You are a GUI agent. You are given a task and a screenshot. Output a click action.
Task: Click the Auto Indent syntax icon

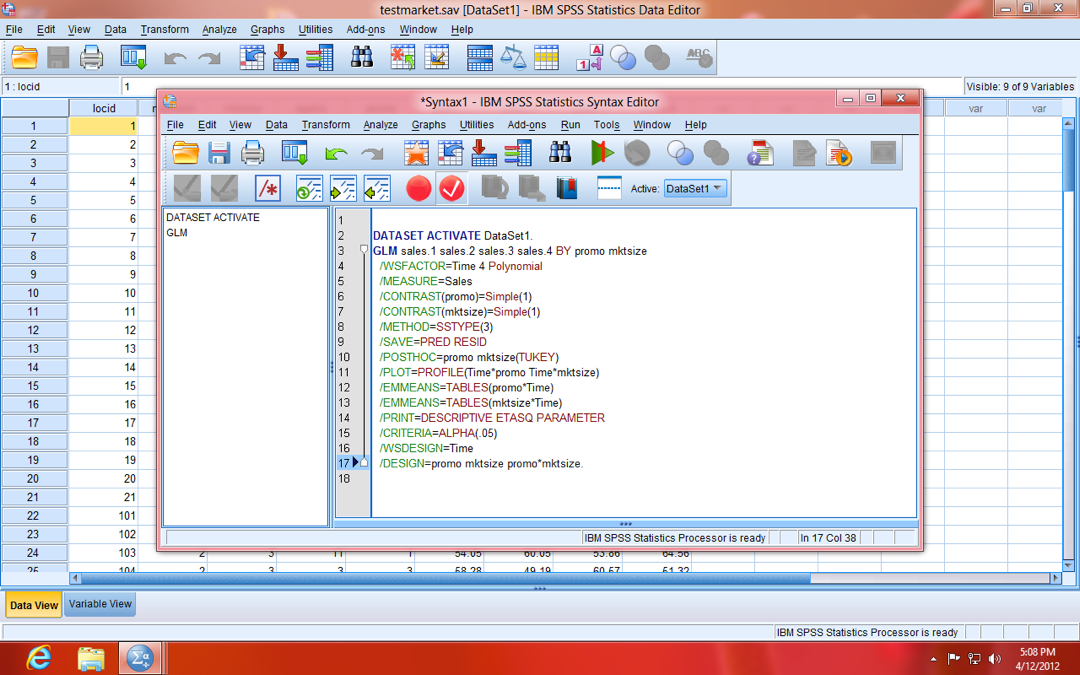point(309,188)
